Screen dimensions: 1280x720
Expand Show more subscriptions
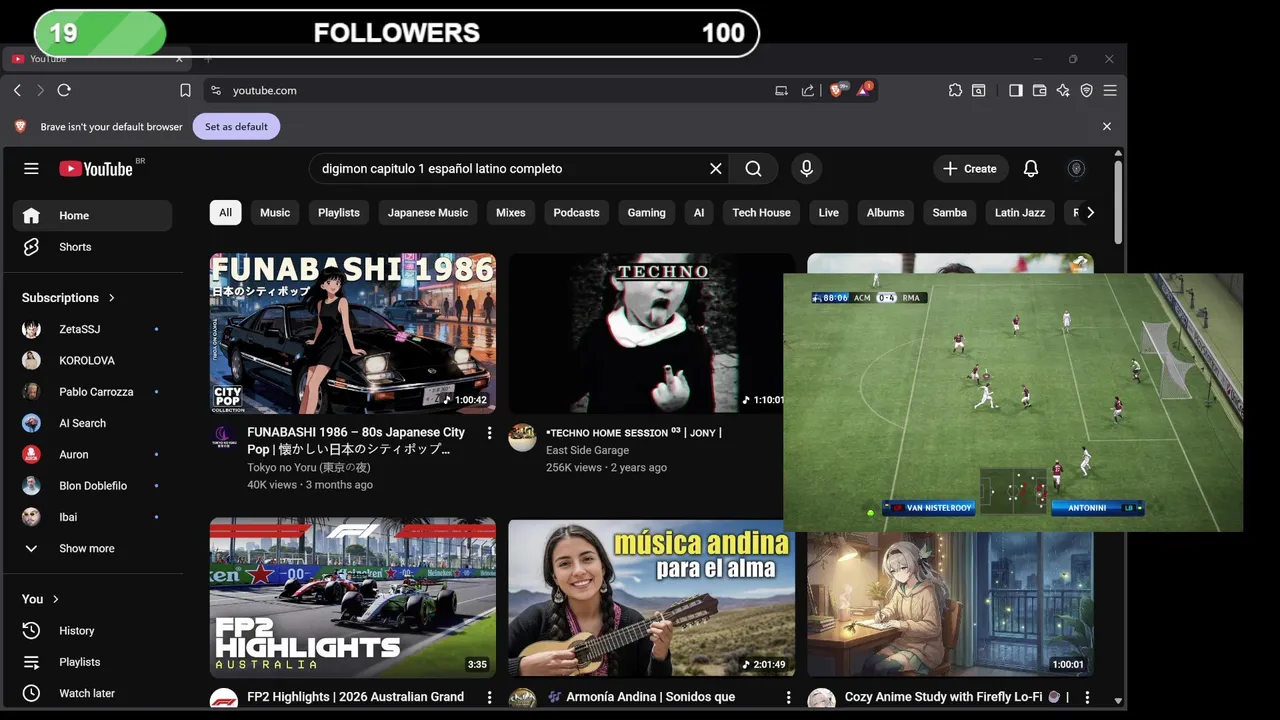92,548
